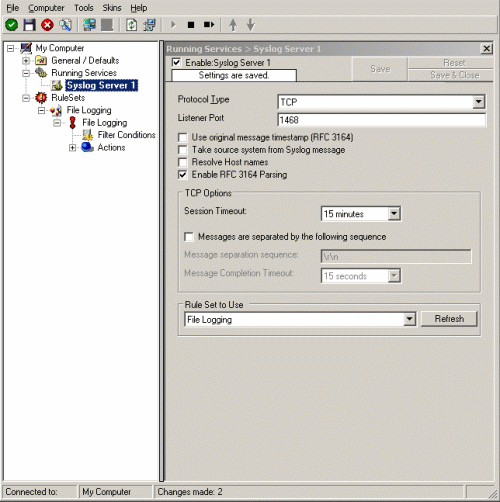The height and width of the screenshot is (502, 500).
Task: Uncheck Enable RFC 3164 Parsing
Action: point(183,175)
